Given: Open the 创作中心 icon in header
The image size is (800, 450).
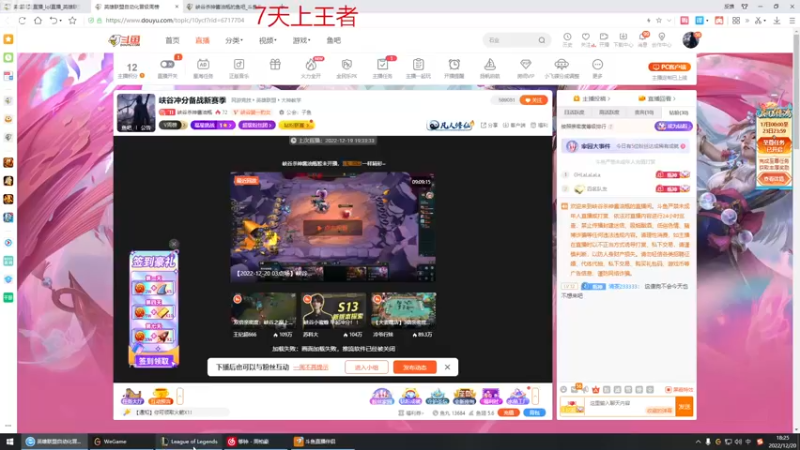Looking at the screenshot, I should (x=662, y=37).
